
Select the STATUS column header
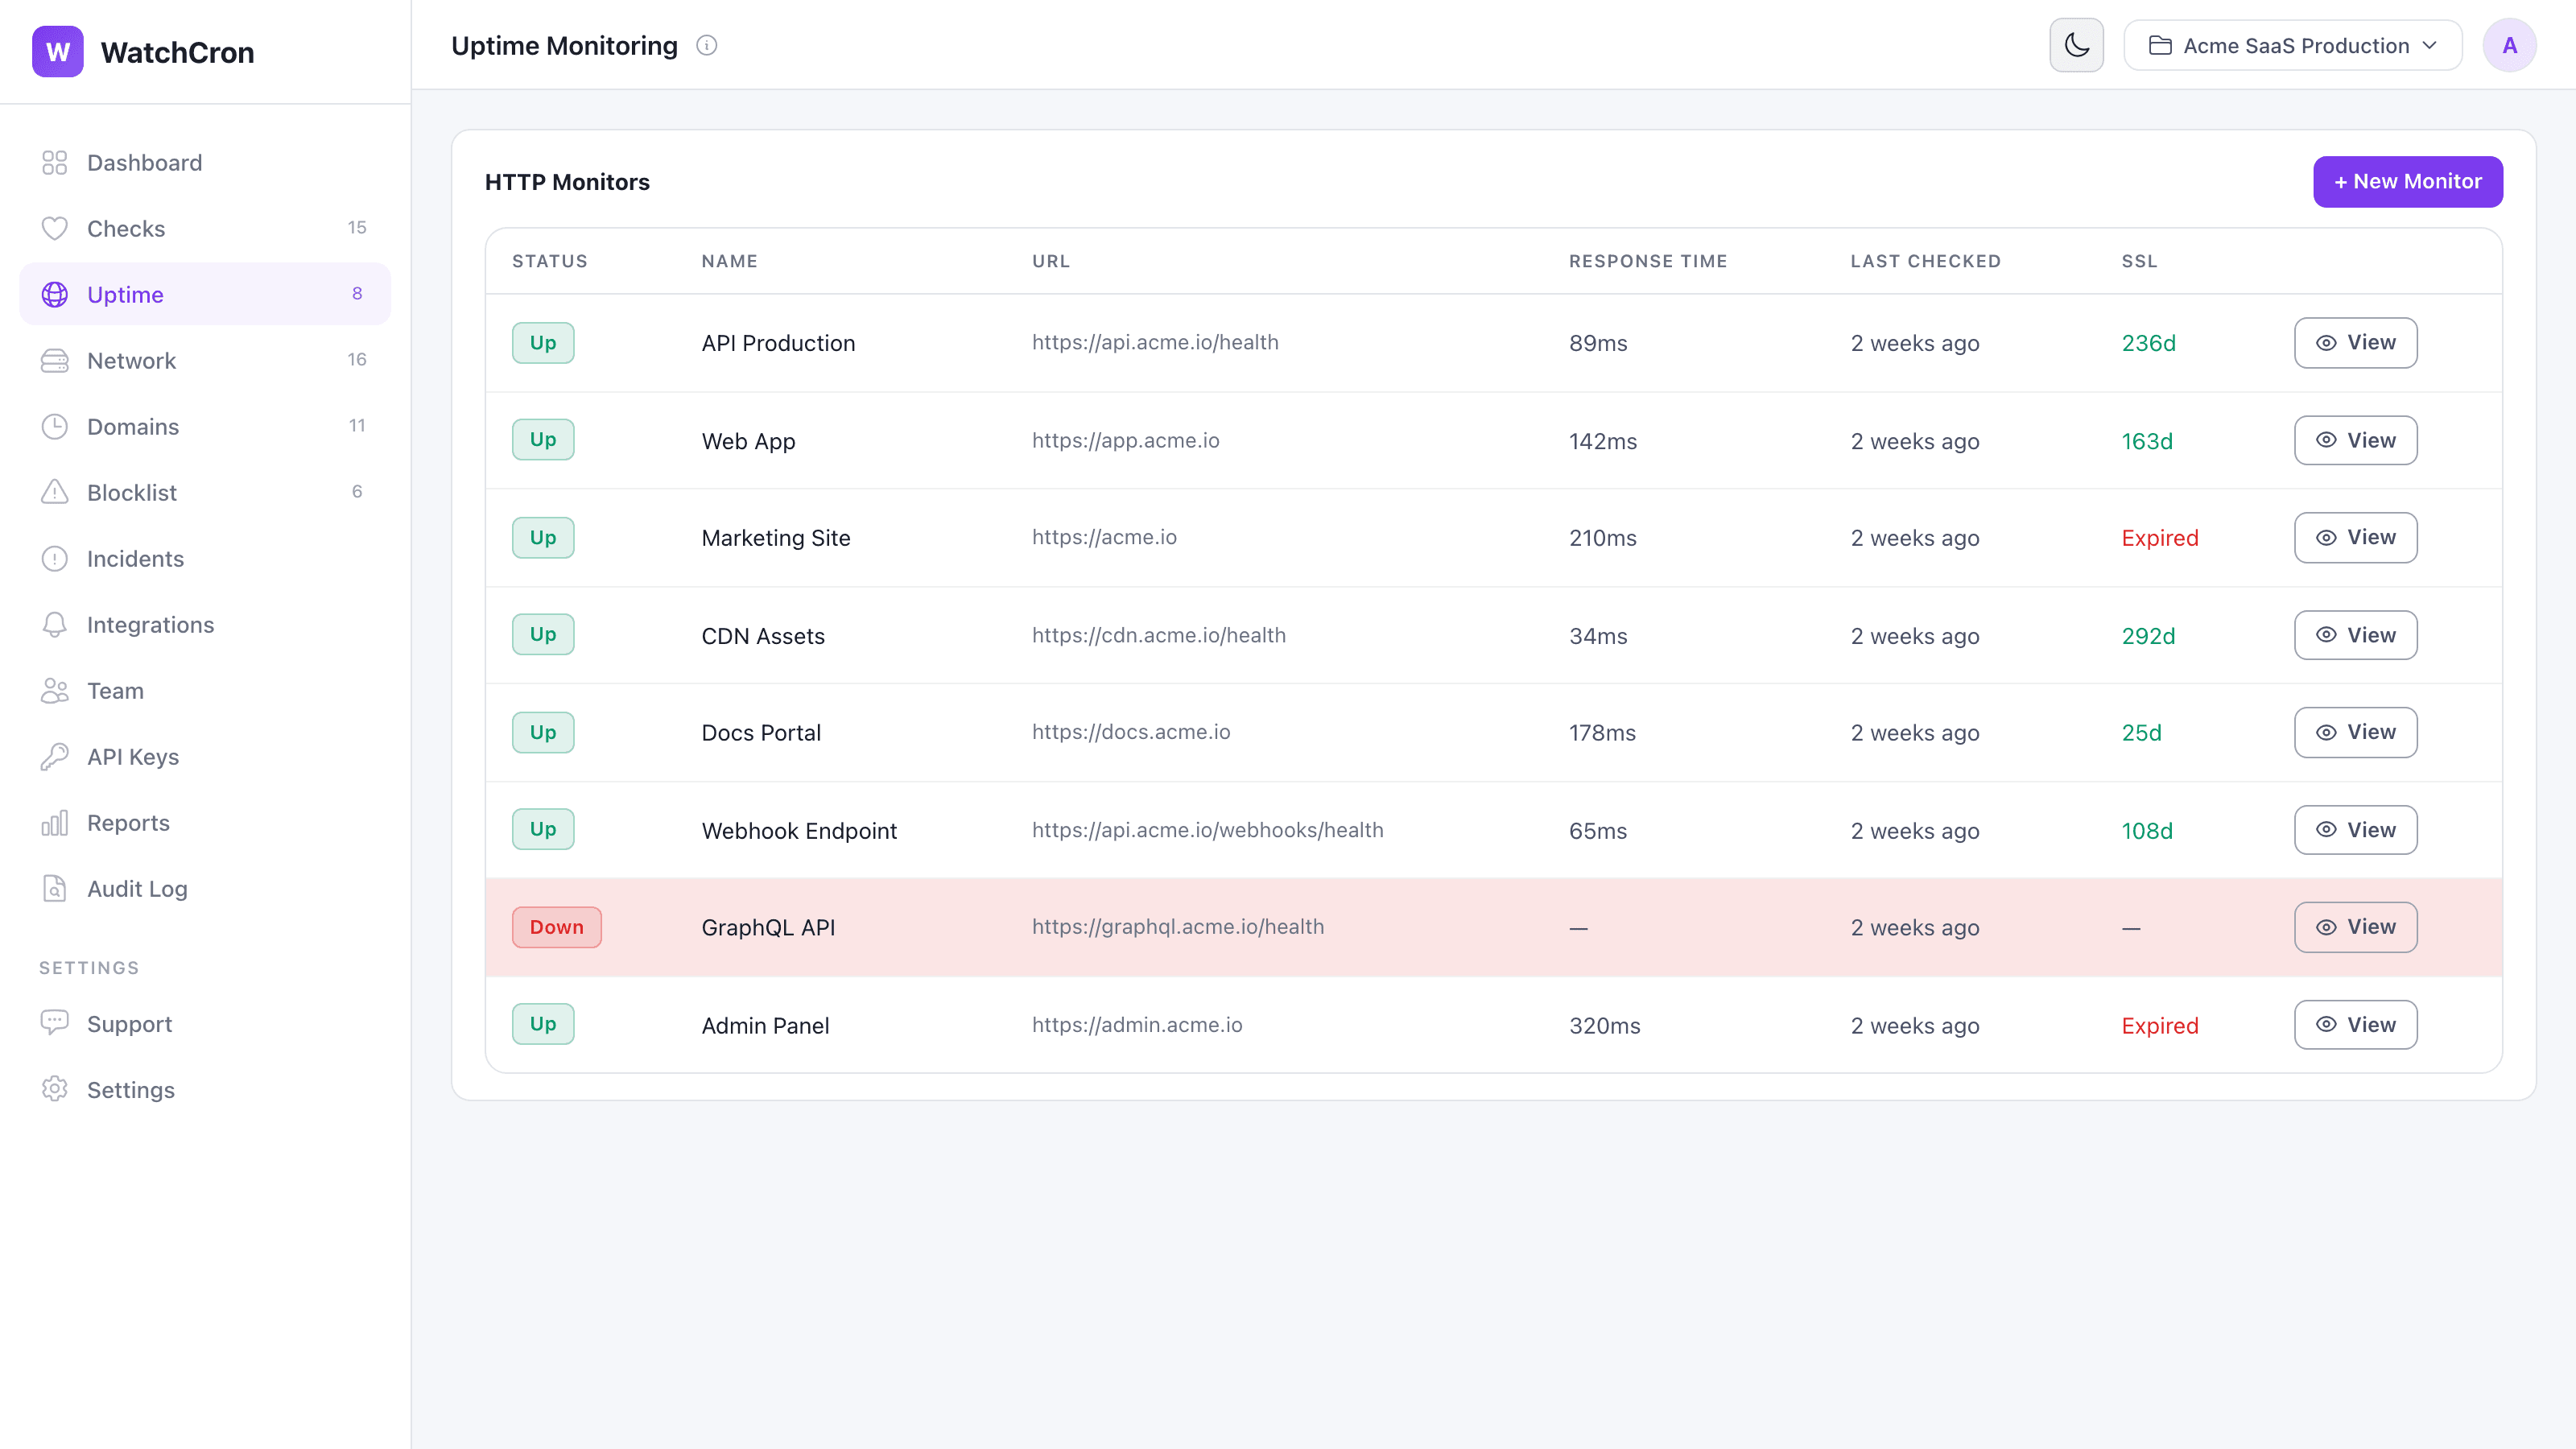[550, 262]
